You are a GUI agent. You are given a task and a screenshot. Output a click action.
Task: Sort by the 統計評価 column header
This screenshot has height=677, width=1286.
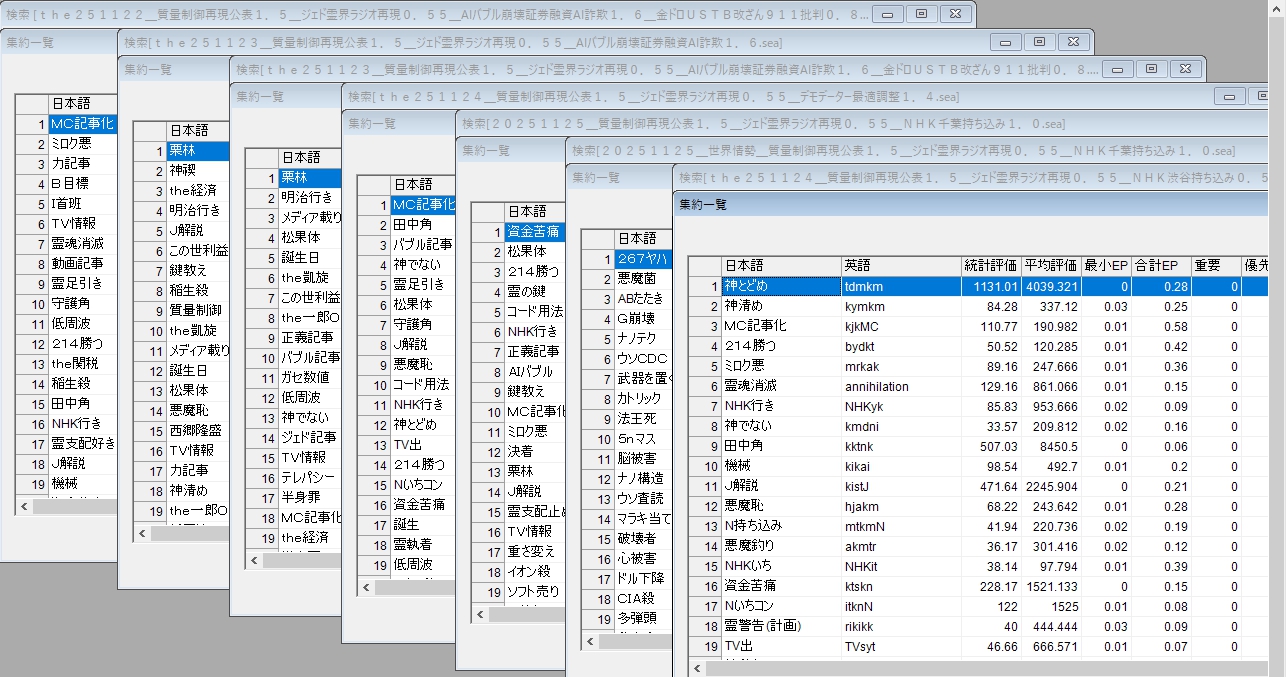[991, 265]
